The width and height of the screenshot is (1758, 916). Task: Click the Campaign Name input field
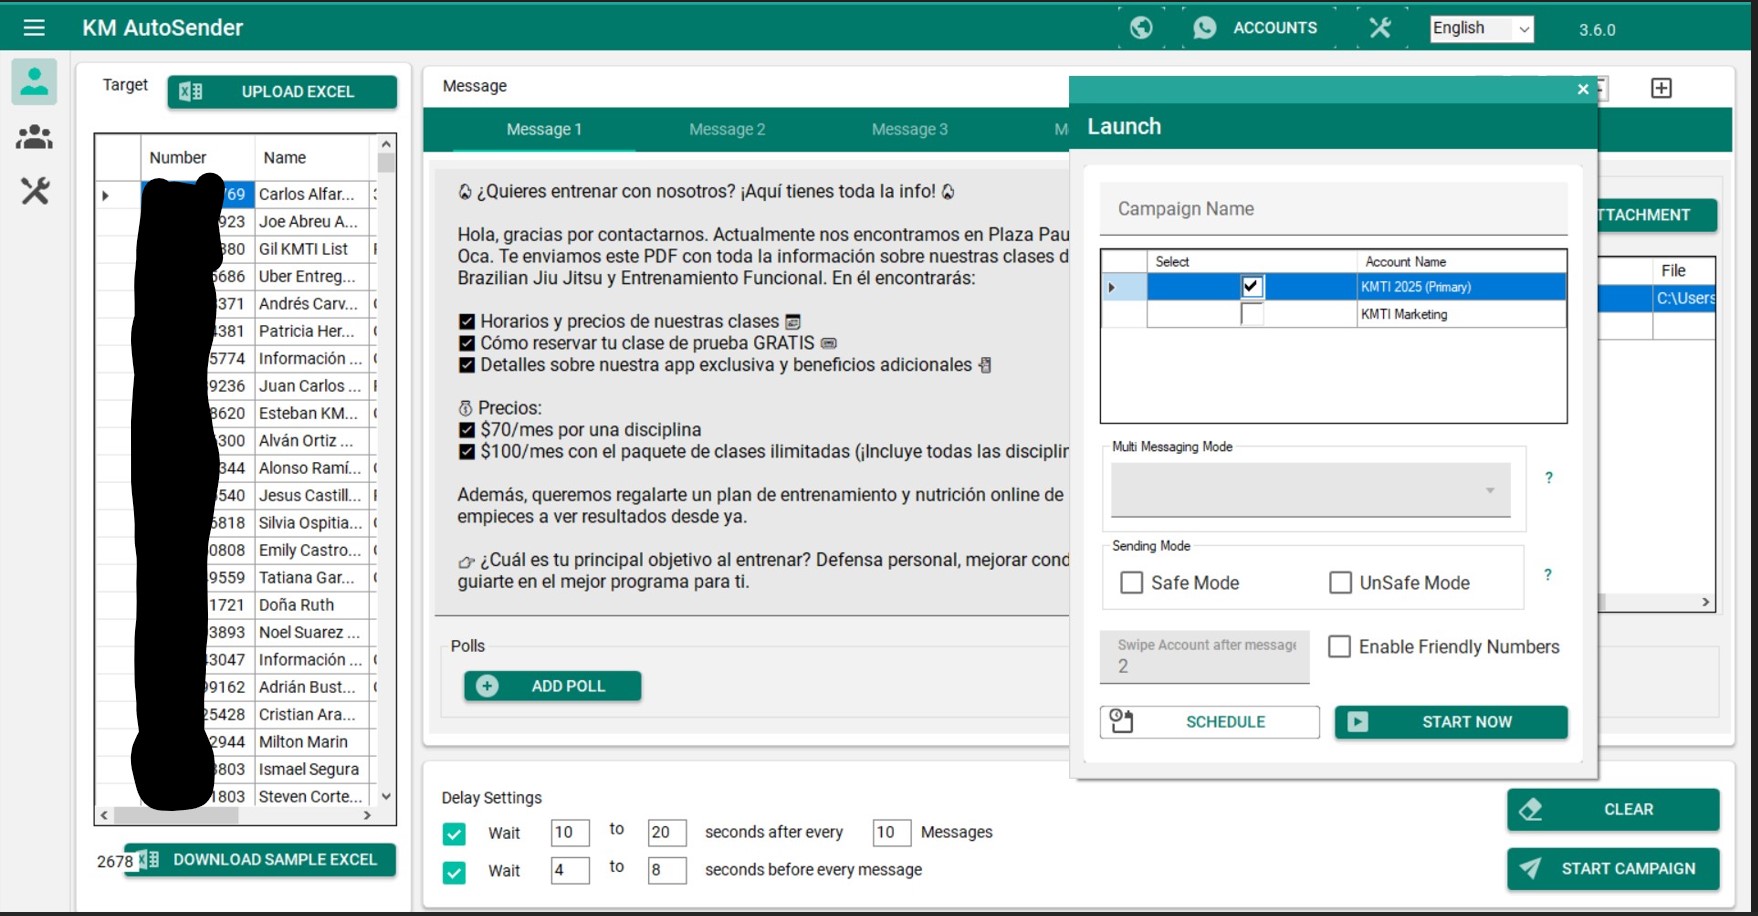point(1333,209)
